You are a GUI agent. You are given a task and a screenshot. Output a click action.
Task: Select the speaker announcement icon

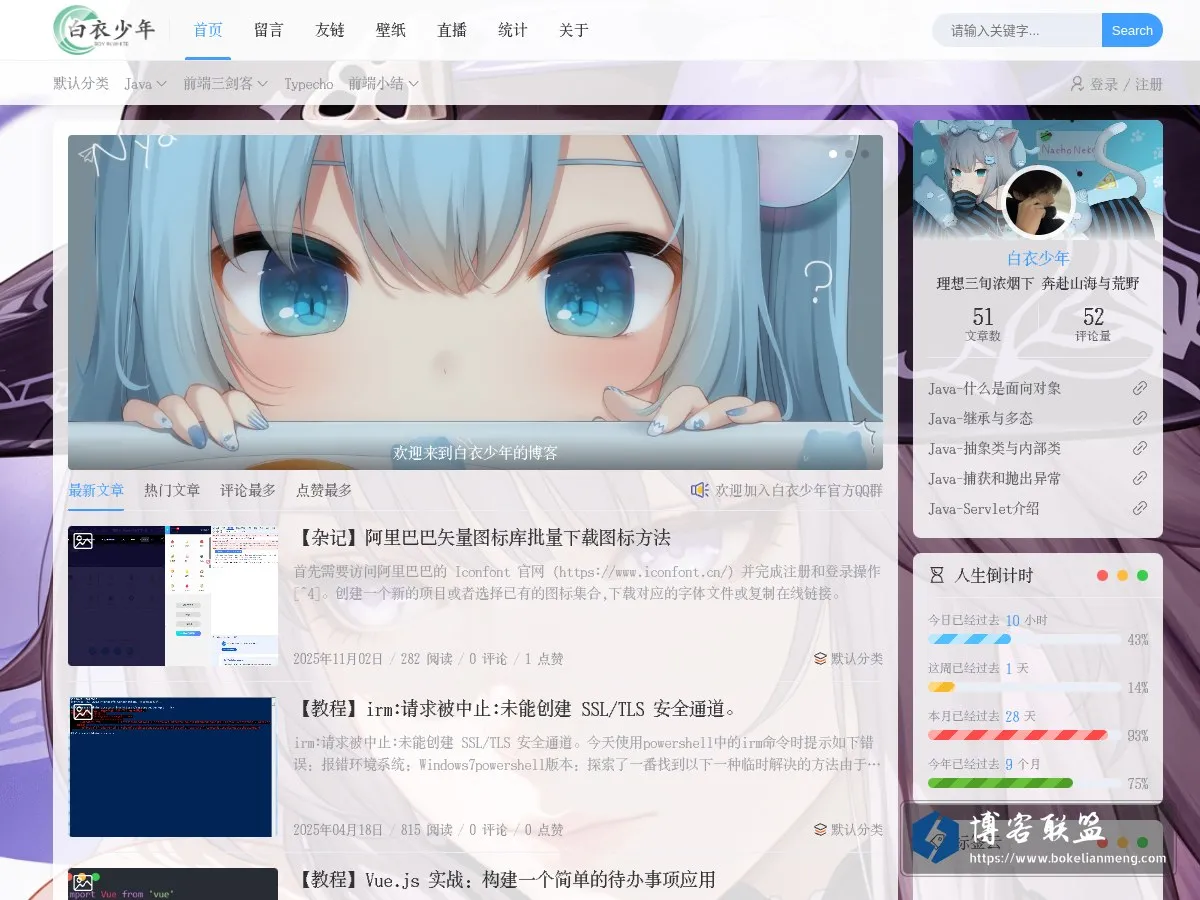point(700,490)
